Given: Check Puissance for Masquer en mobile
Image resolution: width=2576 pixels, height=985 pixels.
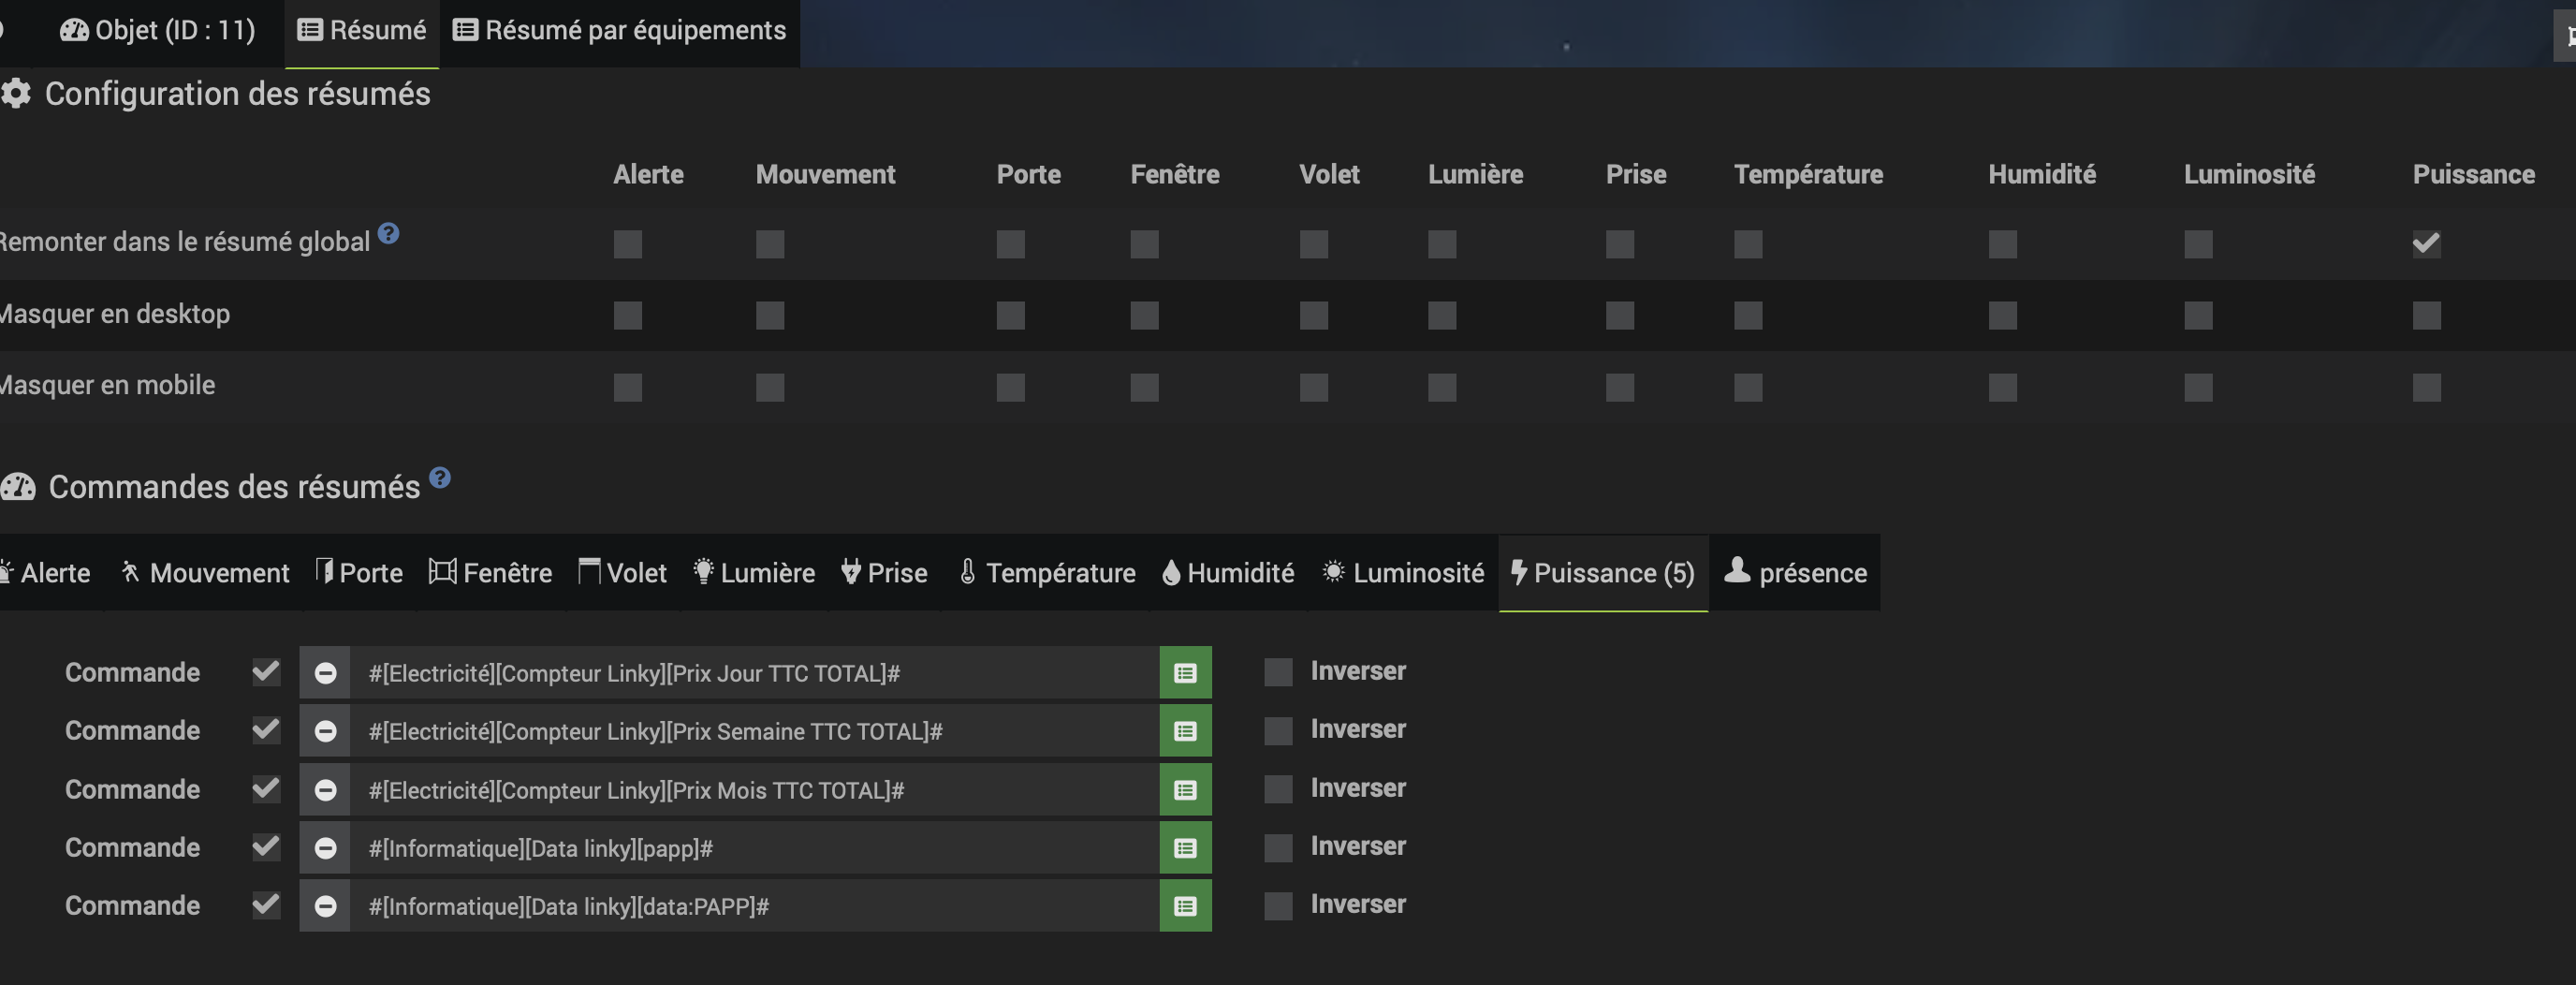Looking at the screenshot, I should (x=2426, y=388).
